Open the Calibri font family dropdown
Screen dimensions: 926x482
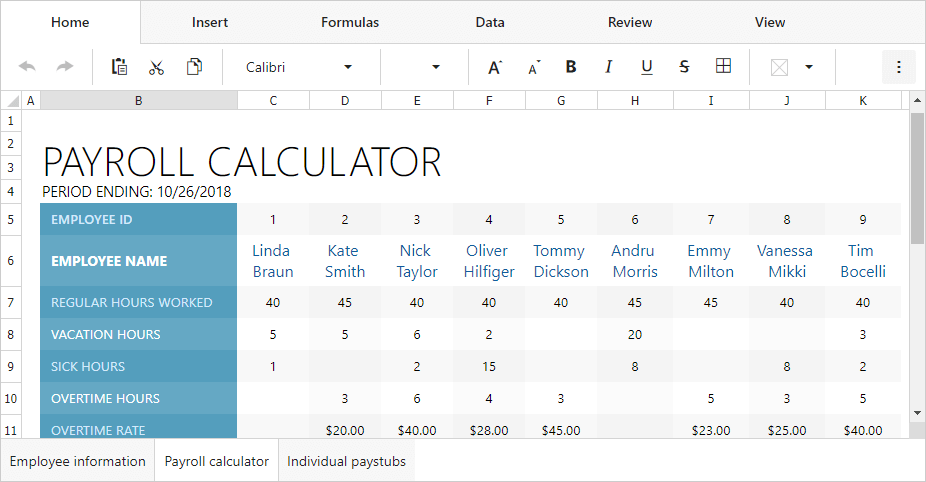(x=300, y=67)
